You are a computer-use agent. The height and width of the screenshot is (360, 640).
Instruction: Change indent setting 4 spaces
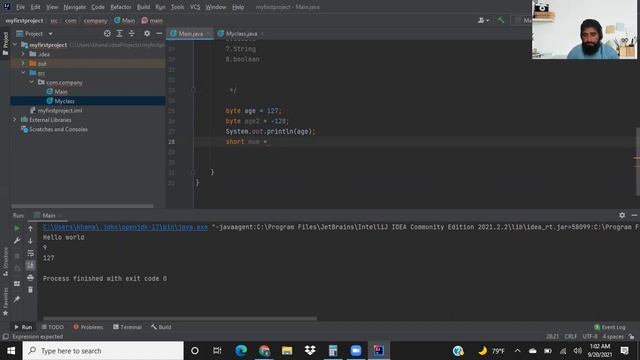pyautogui.click(x=613, y=337)
